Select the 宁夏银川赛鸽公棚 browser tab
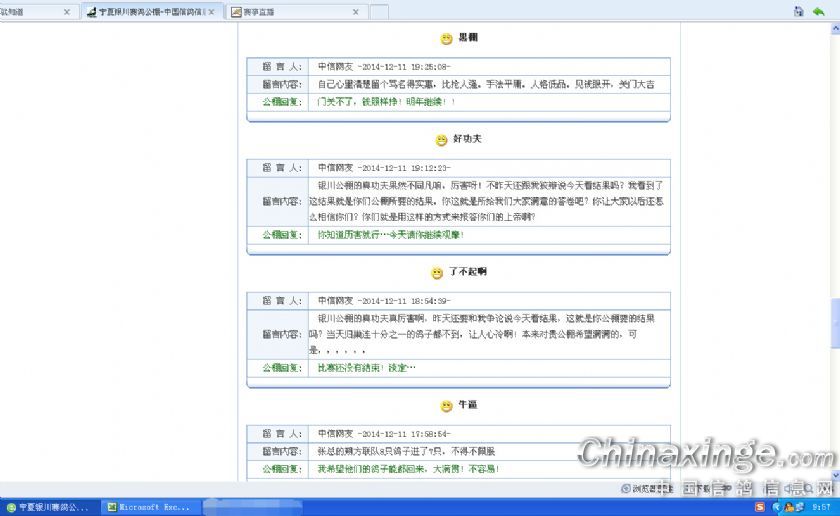The height and width of the screenshot is (516, 840). [150, 12]
